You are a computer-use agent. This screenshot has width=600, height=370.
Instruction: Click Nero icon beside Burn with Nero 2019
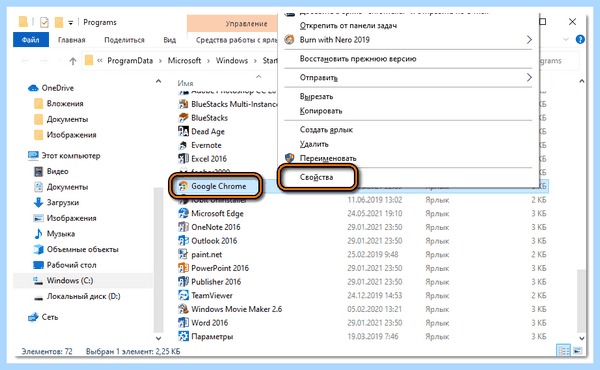coord(290,39)
